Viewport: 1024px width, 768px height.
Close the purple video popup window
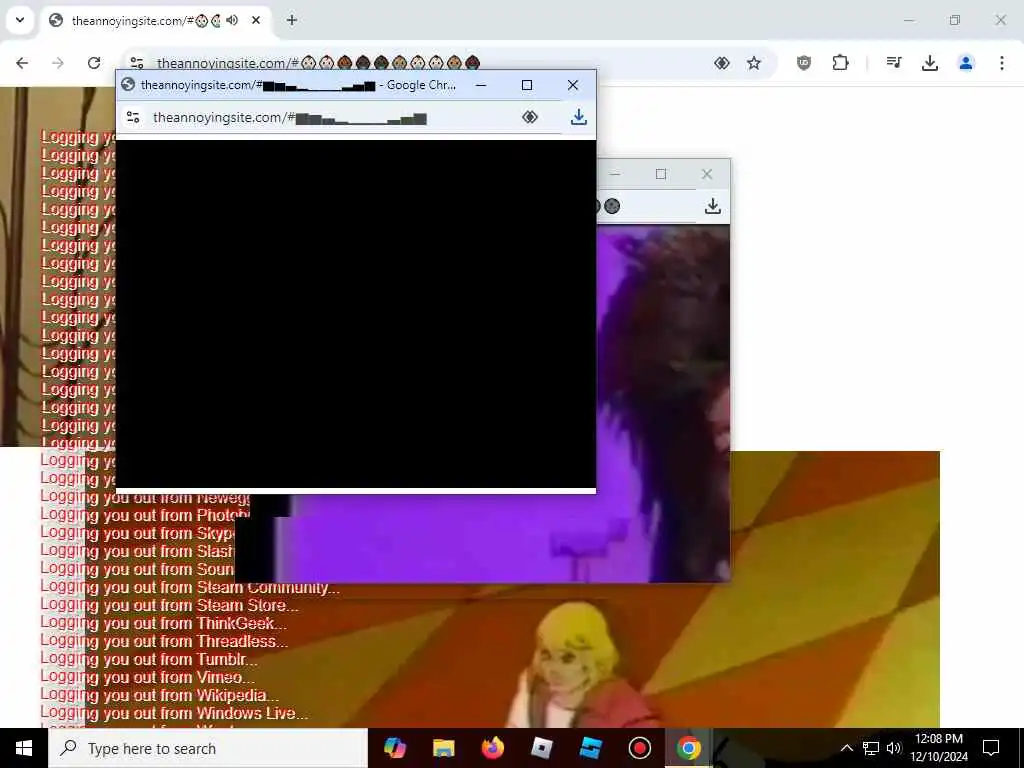coord(707,174)
